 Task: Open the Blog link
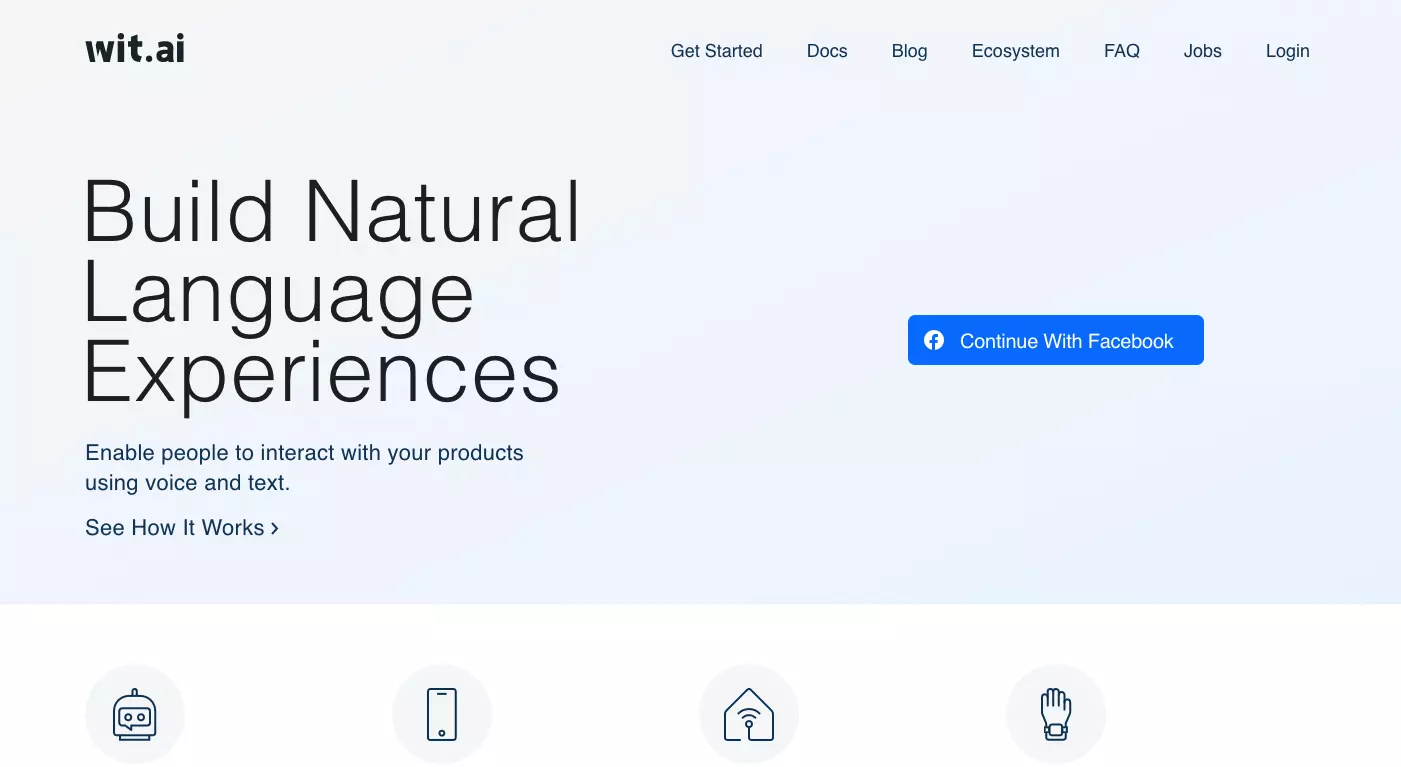tap(909, 51)
